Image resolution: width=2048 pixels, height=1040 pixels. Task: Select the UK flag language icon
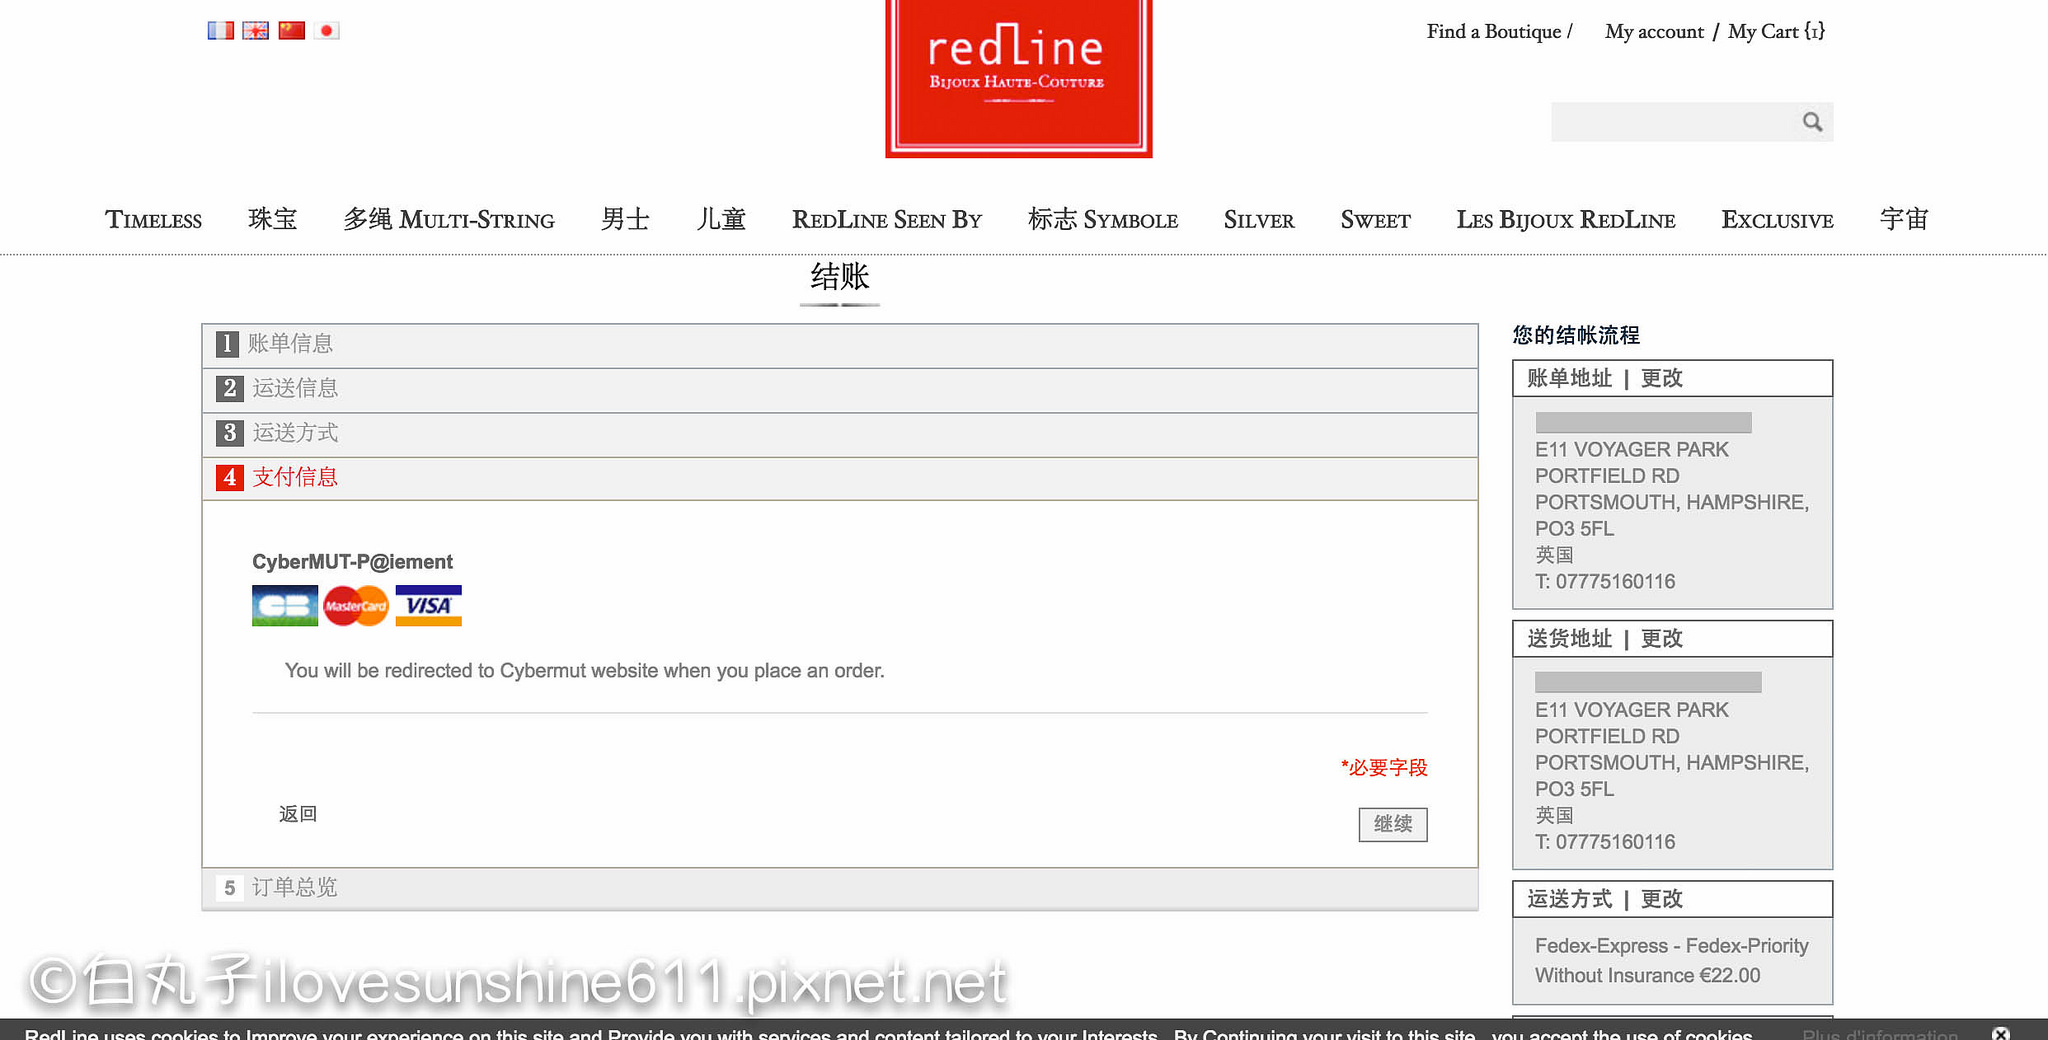[256, 31]
